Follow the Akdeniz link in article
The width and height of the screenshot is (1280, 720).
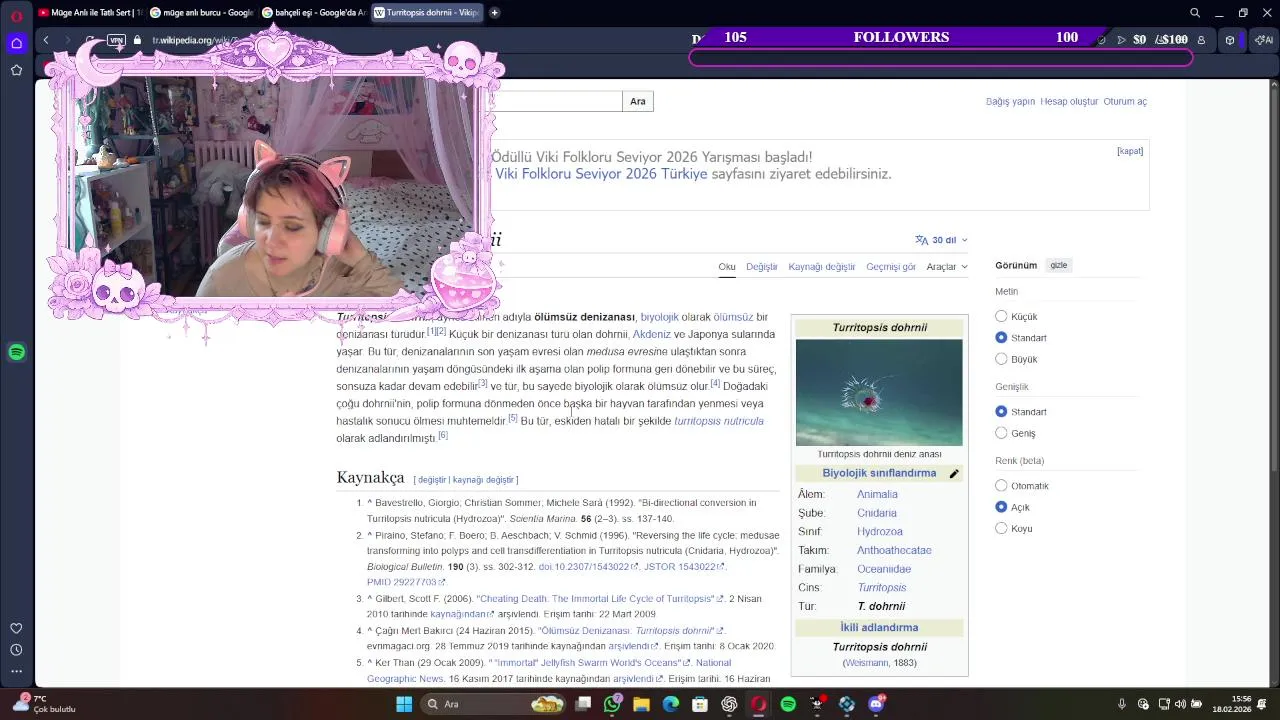coord(652,334)
